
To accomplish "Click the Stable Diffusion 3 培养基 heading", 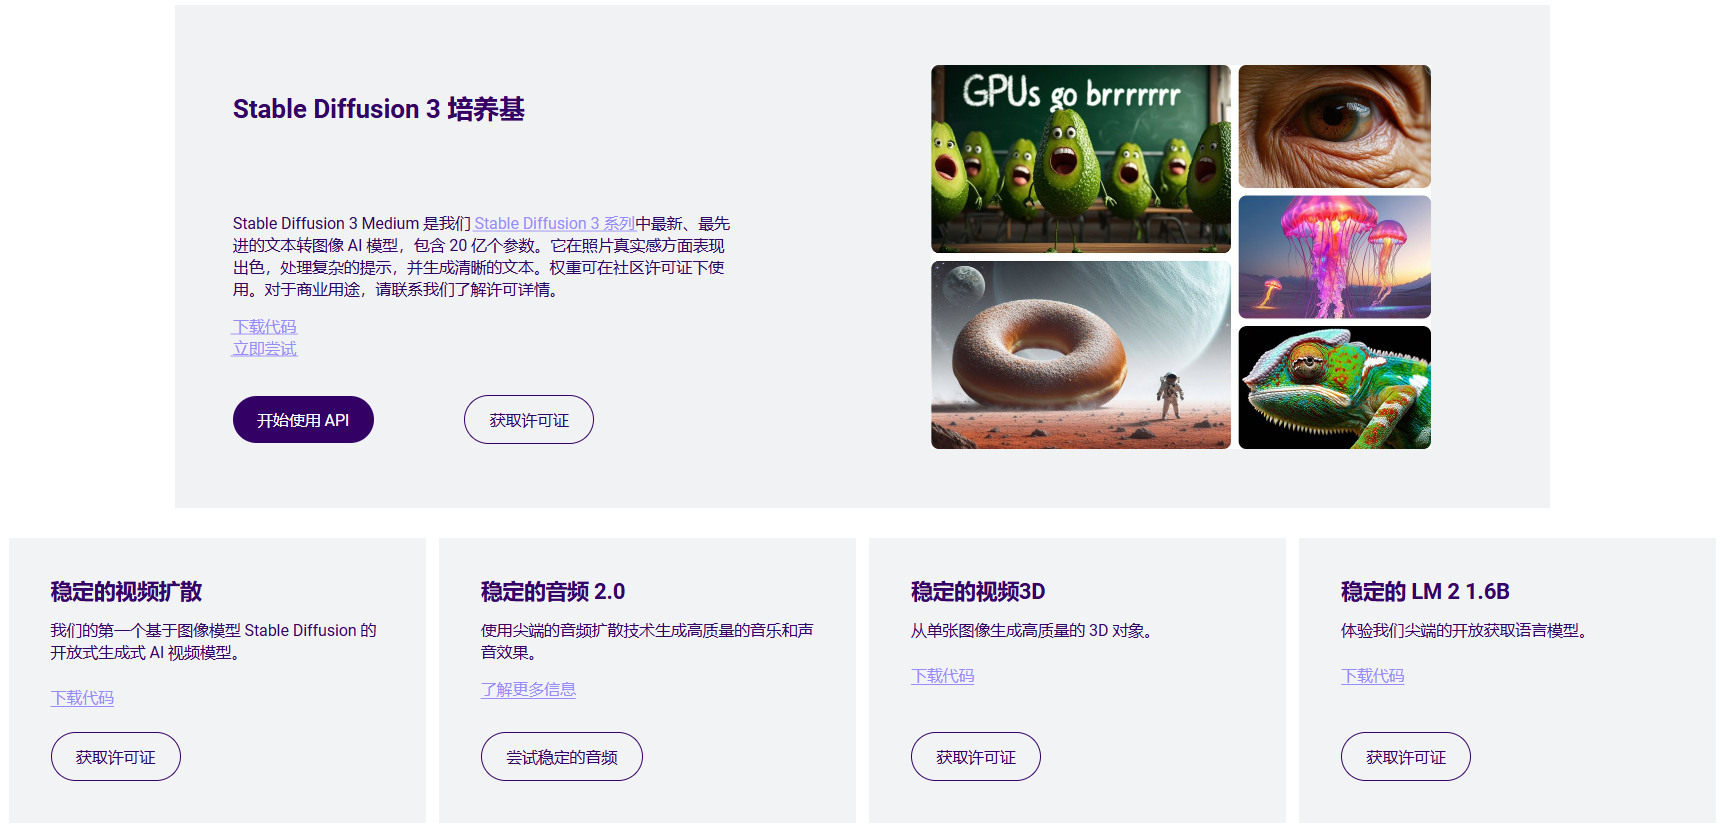I will point(378,109).
